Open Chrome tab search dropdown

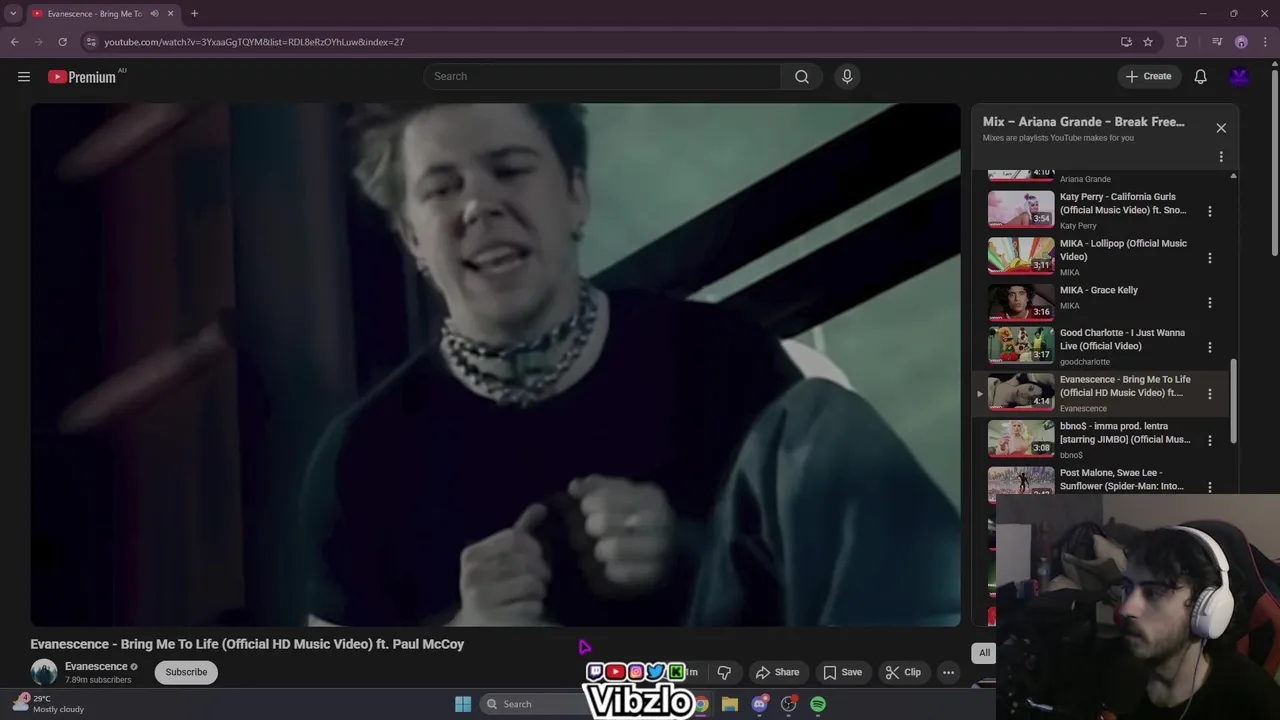click(13, 14)
